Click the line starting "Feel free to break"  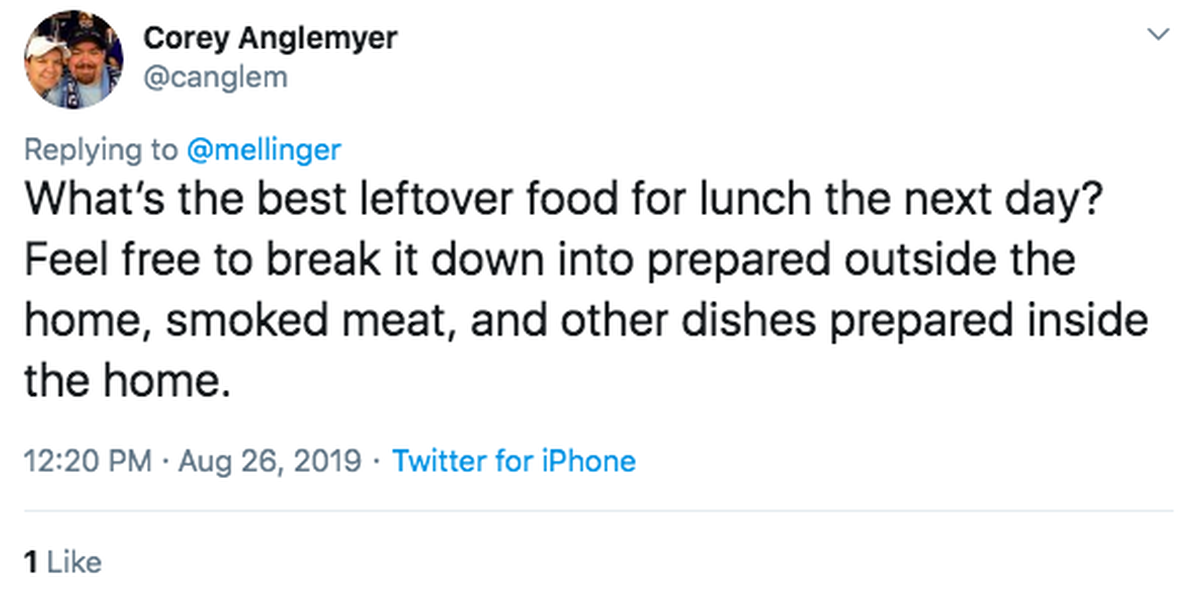pos(549,258)
